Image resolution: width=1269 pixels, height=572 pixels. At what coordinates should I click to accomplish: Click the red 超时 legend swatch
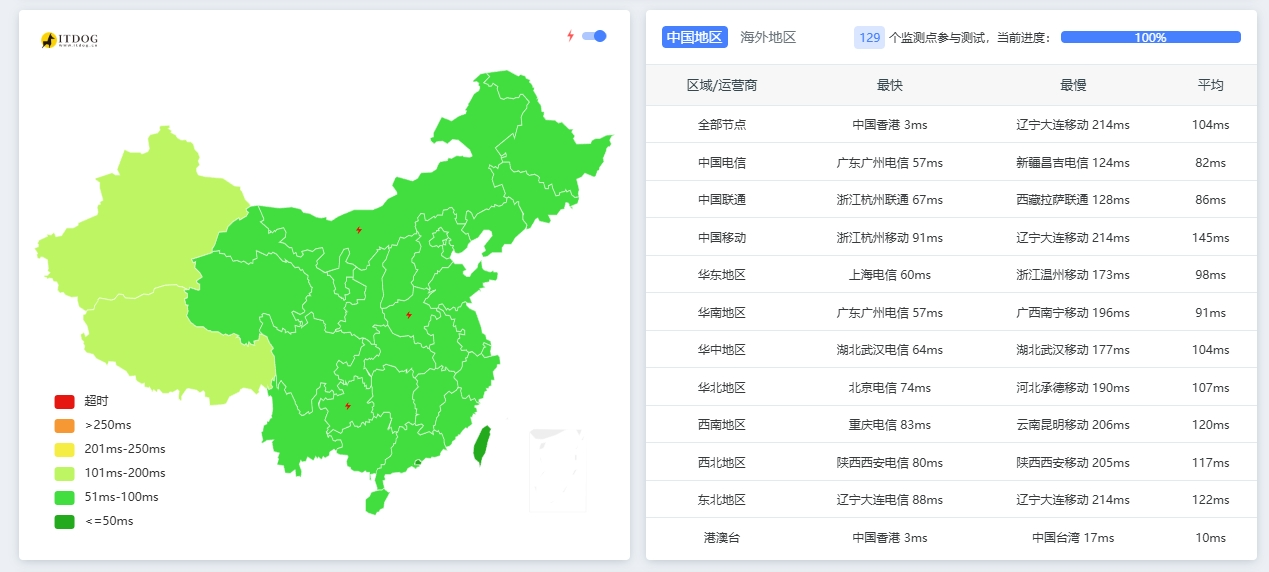(64, 401)
